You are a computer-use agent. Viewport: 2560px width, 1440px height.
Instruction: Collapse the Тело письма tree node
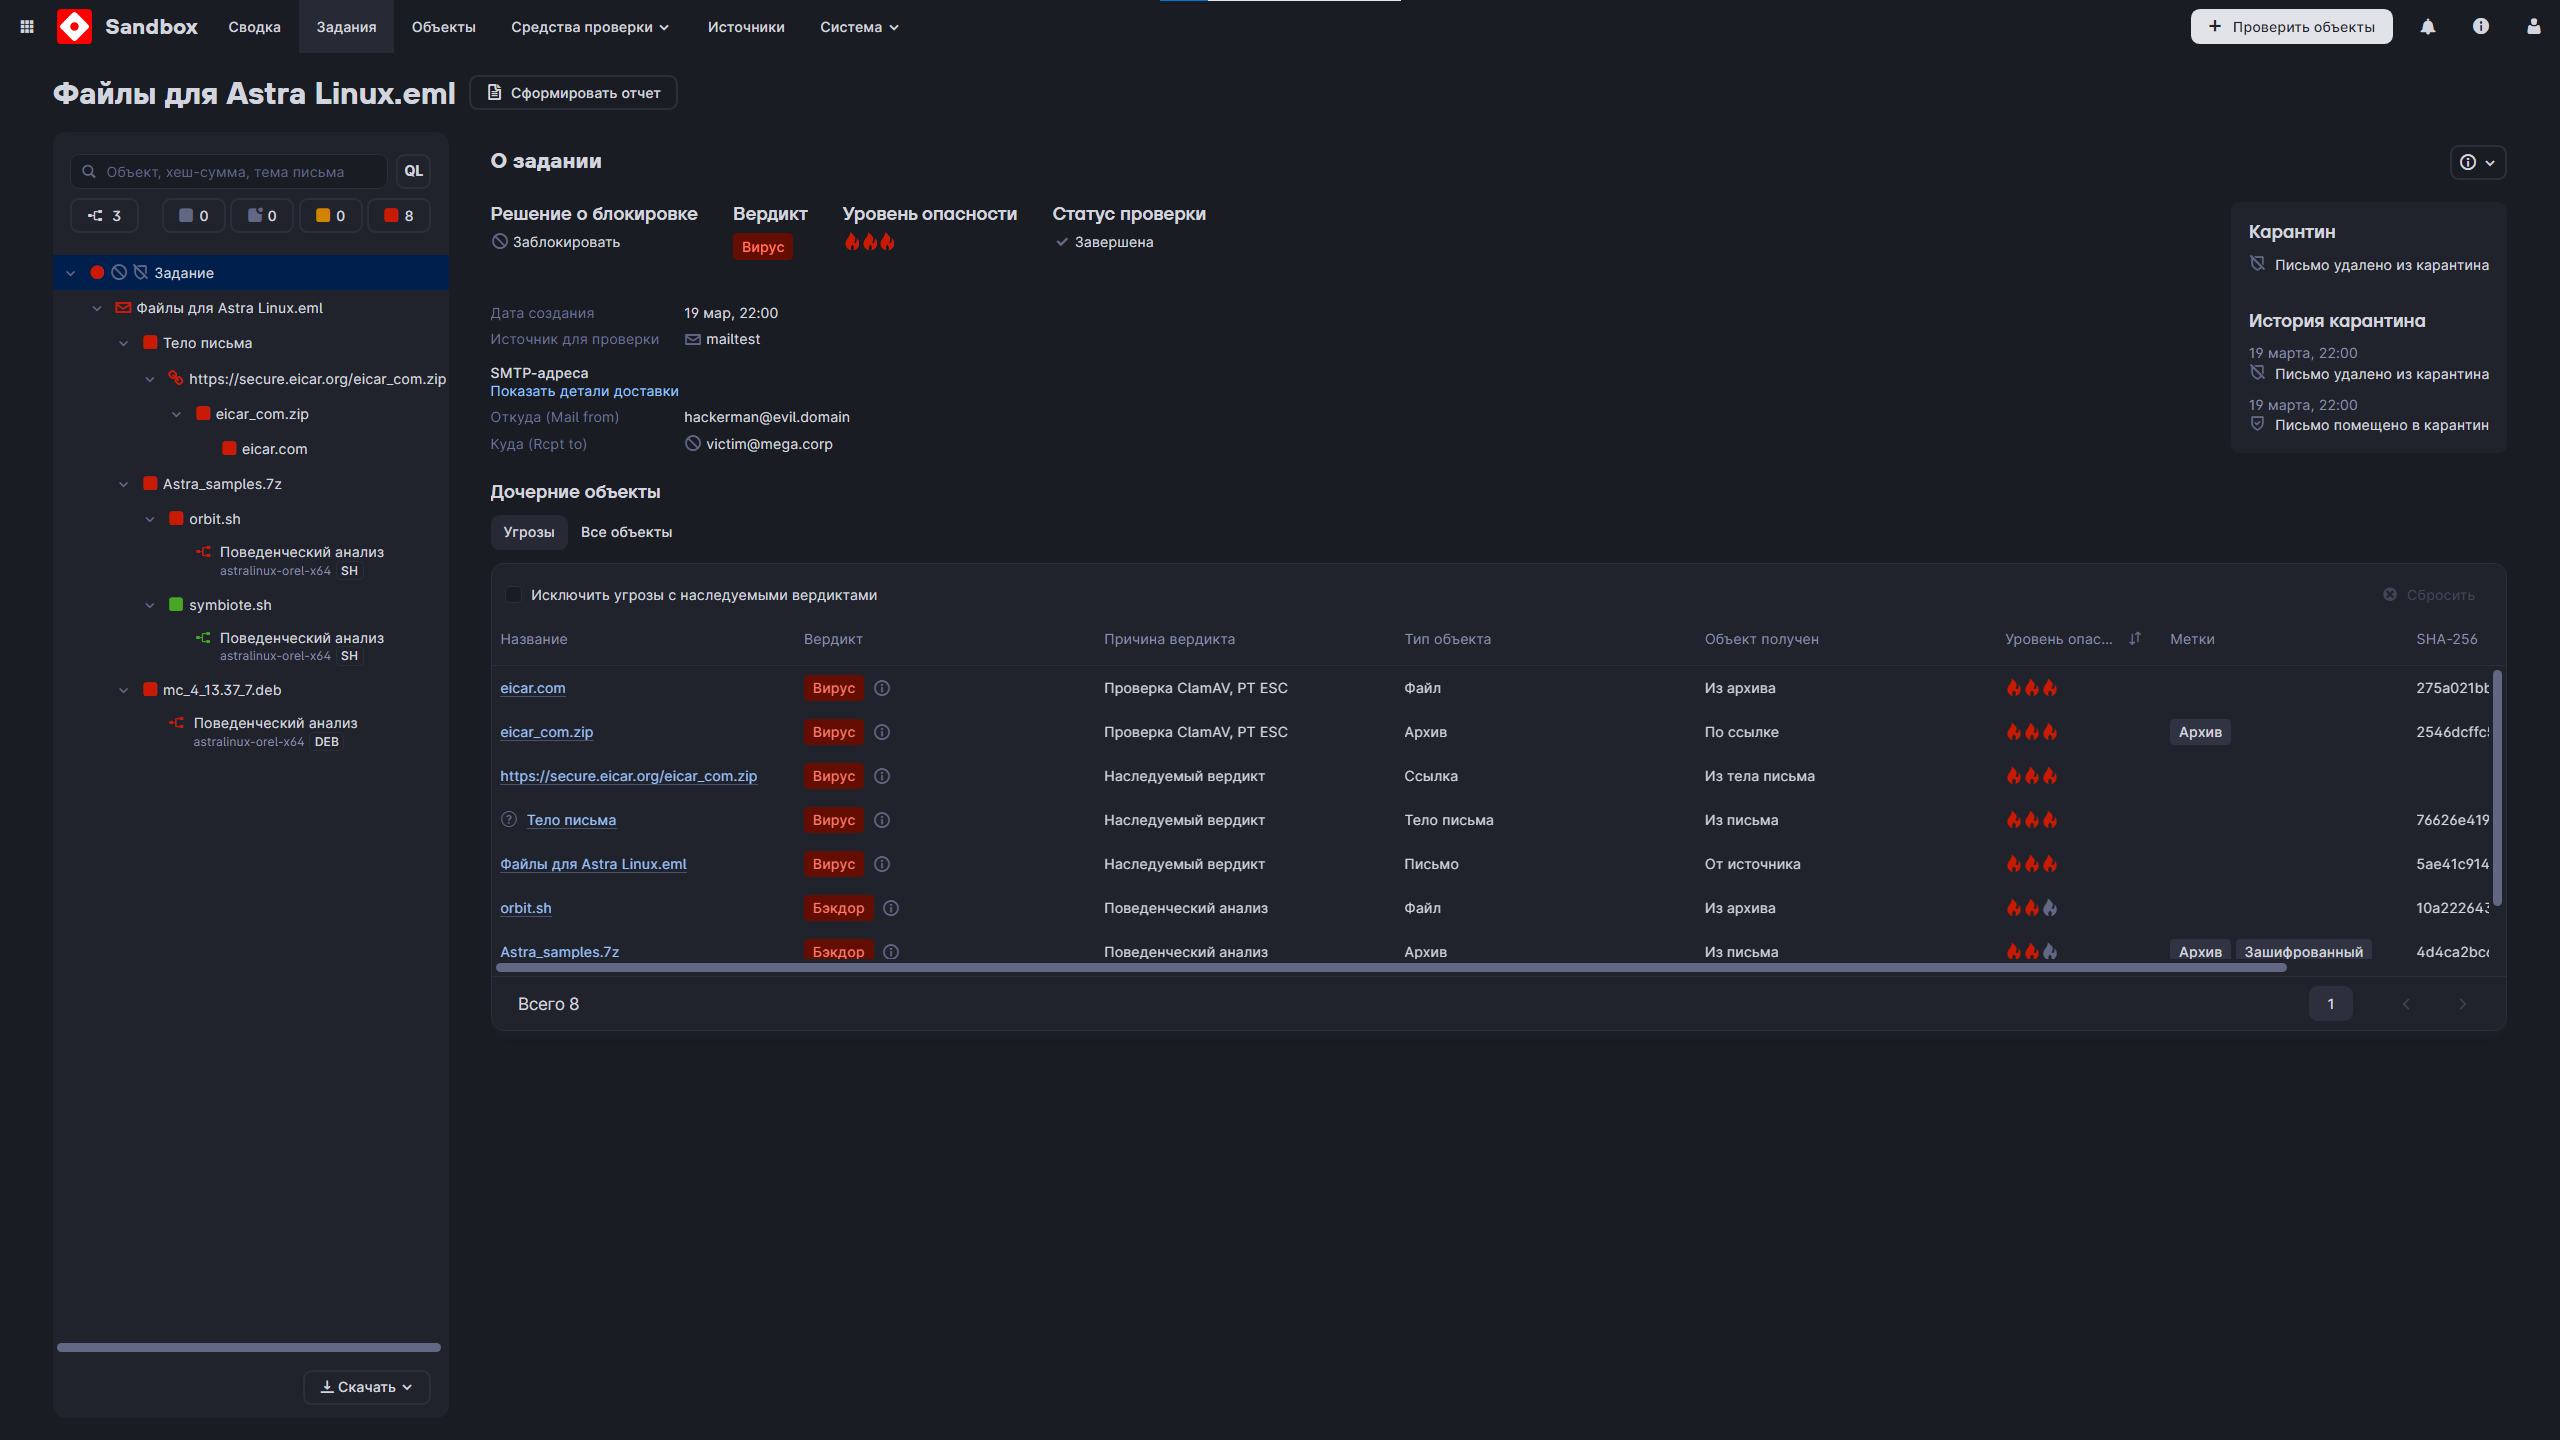123,343
